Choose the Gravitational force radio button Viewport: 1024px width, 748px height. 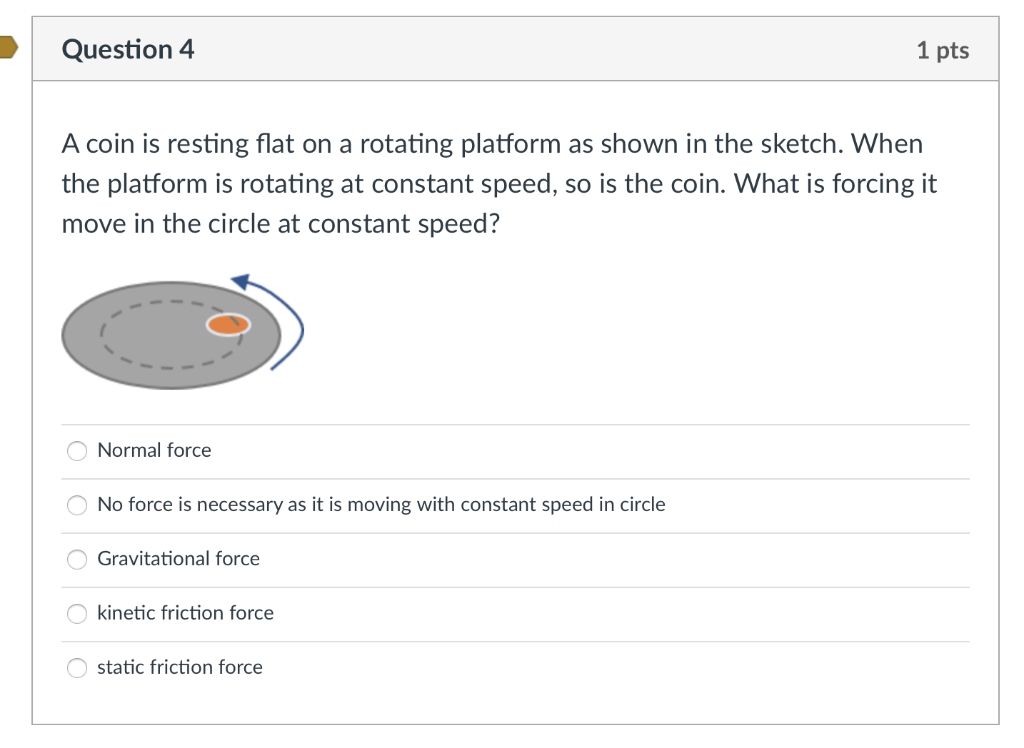click(77, 559)
